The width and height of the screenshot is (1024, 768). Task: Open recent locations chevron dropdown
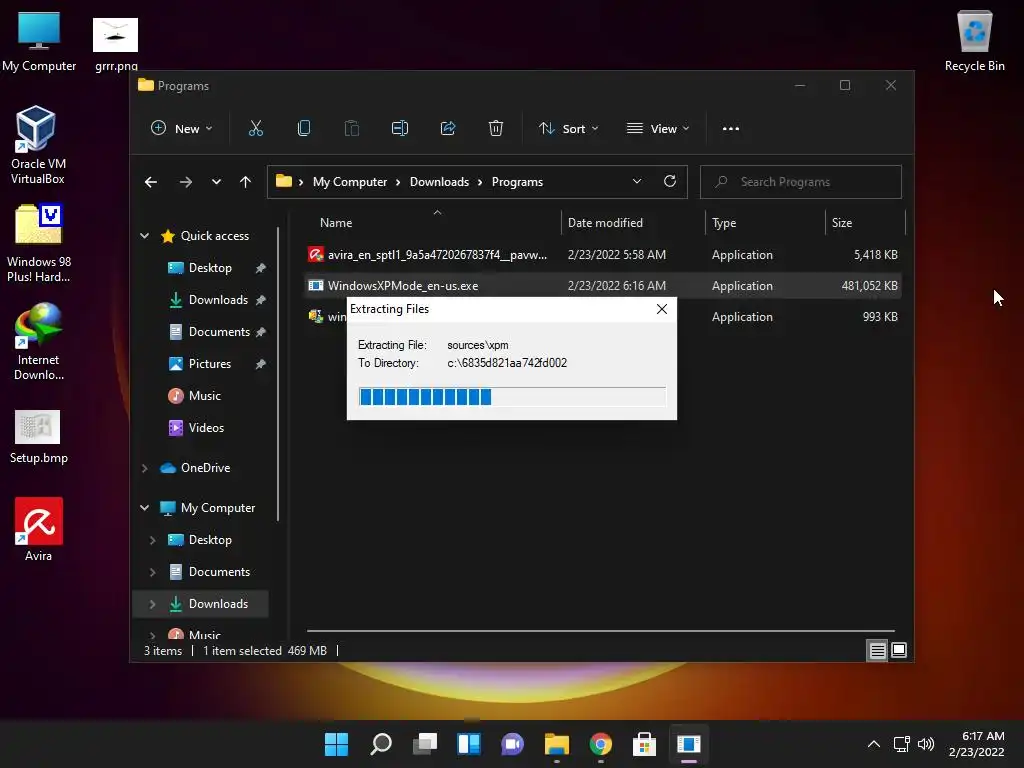pyautogui.click(x=216, y=182)
